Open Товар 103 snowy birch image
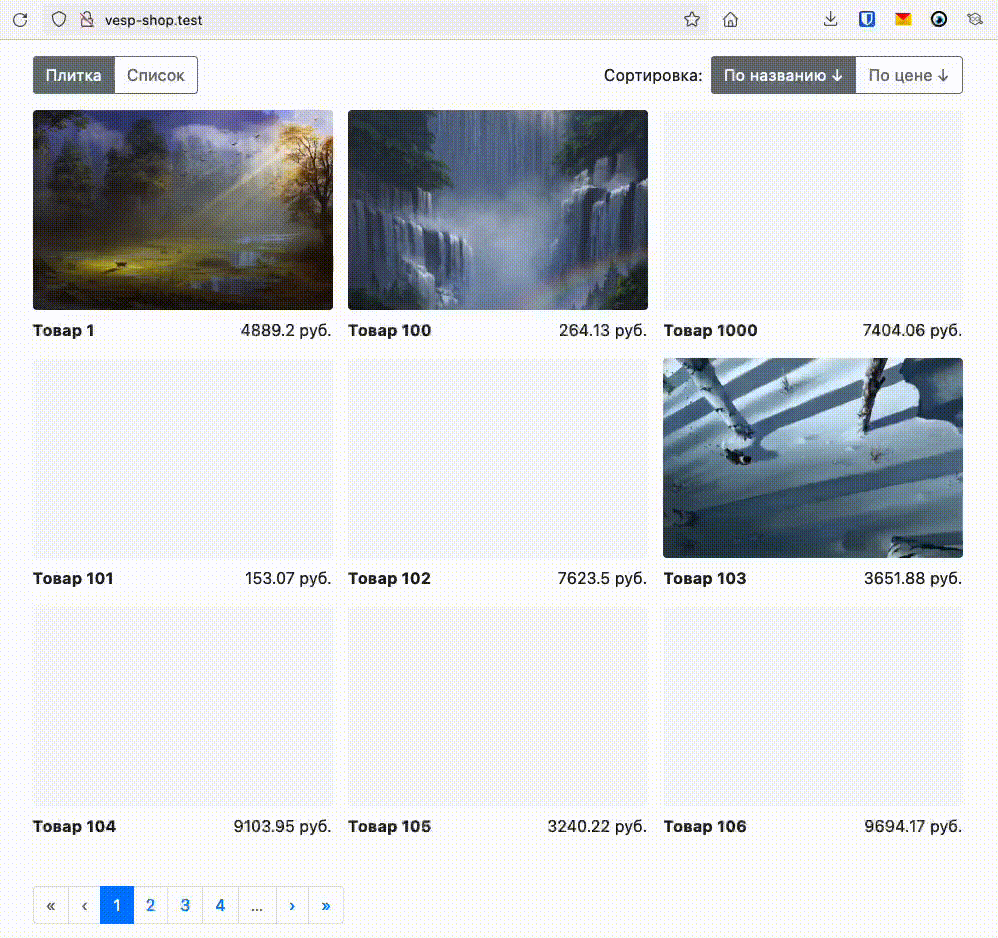The width and height of the screenshot is (998, 938). pos(813,458)
